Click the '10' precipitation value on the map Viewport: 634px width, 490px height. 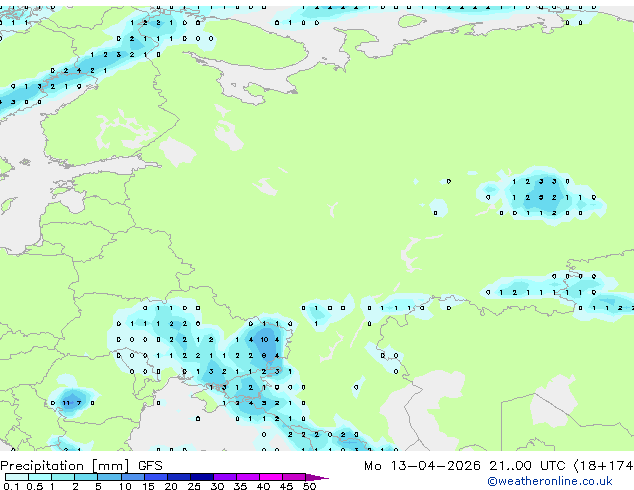click(264, 340)
